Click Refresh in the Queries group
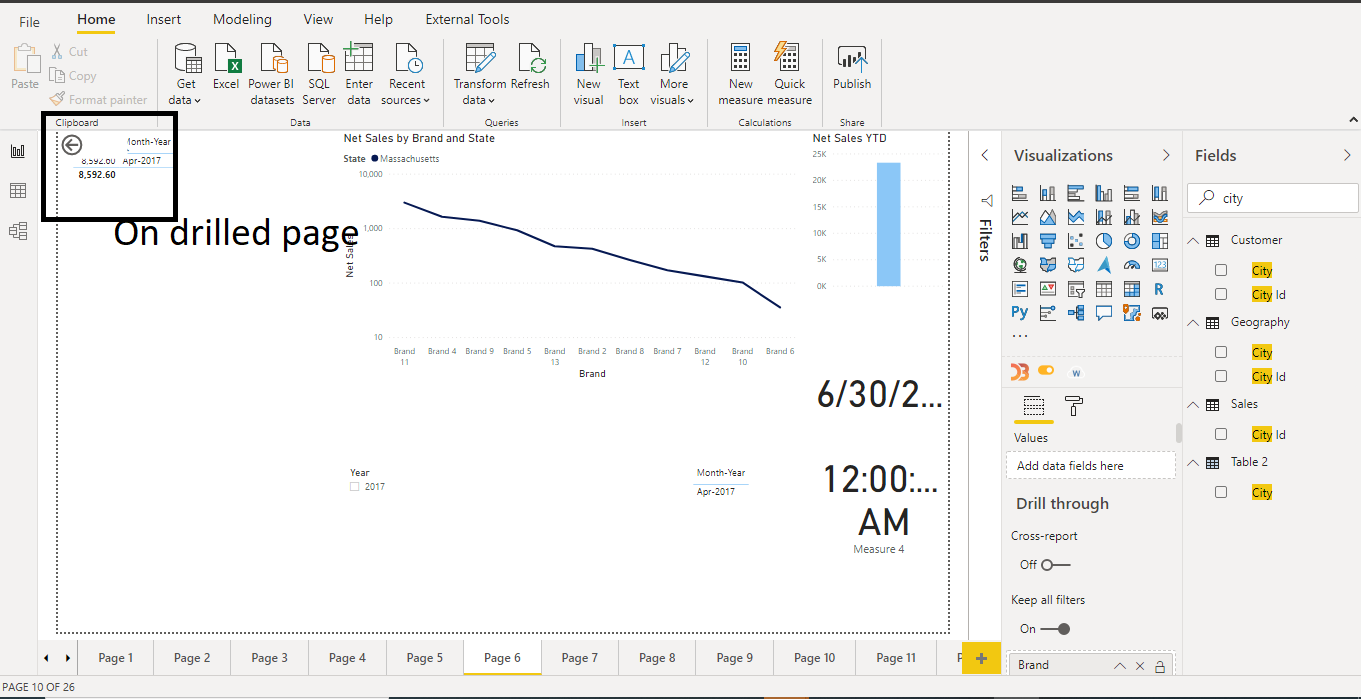Viewport: 1361px width, 699px height. [x=530, y=67]
